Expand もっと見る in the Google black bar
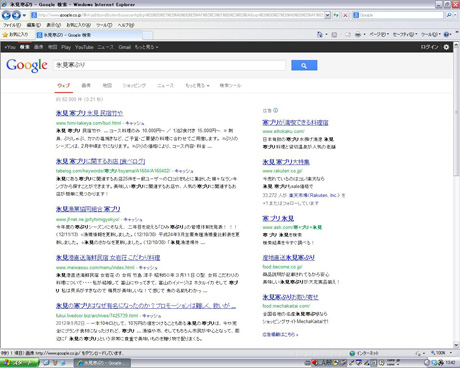This screenshot has height=368, width=460. (x=146, y=47)
